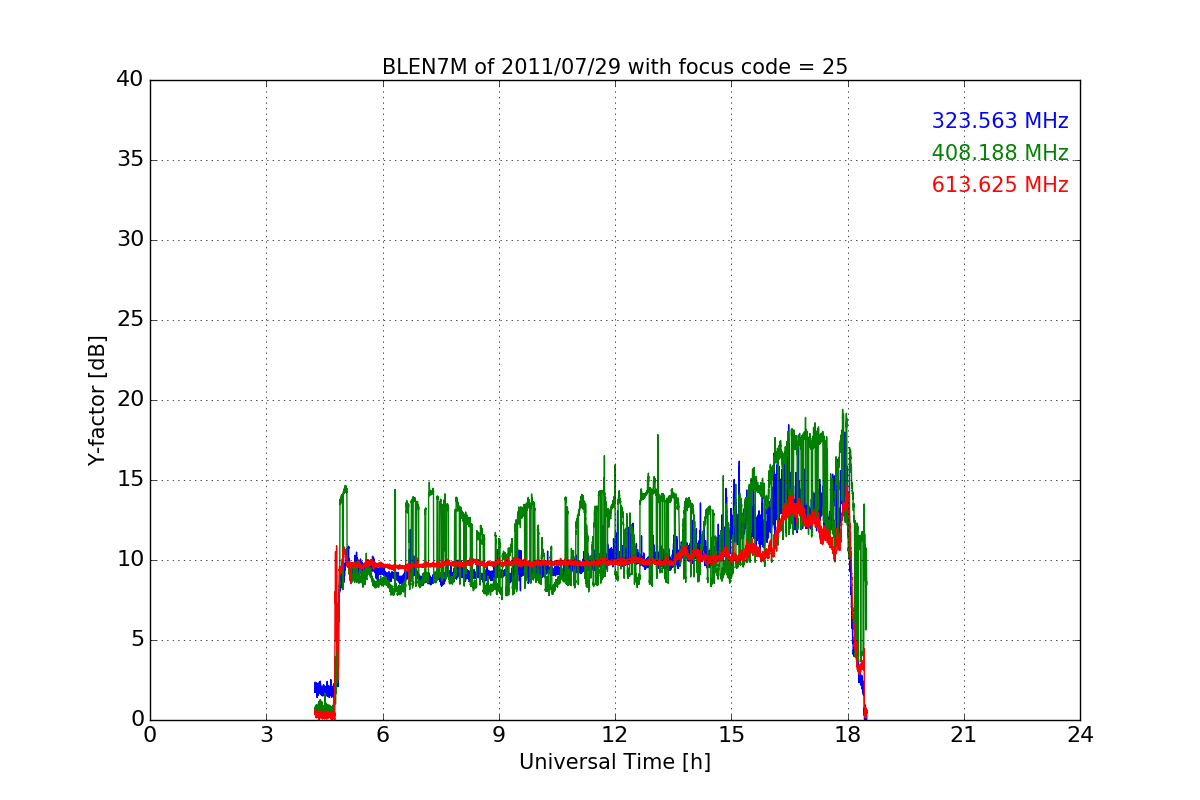Click x-axis tick label '3'
This screenshot has width=1200, height=800.
click(266, 734)
